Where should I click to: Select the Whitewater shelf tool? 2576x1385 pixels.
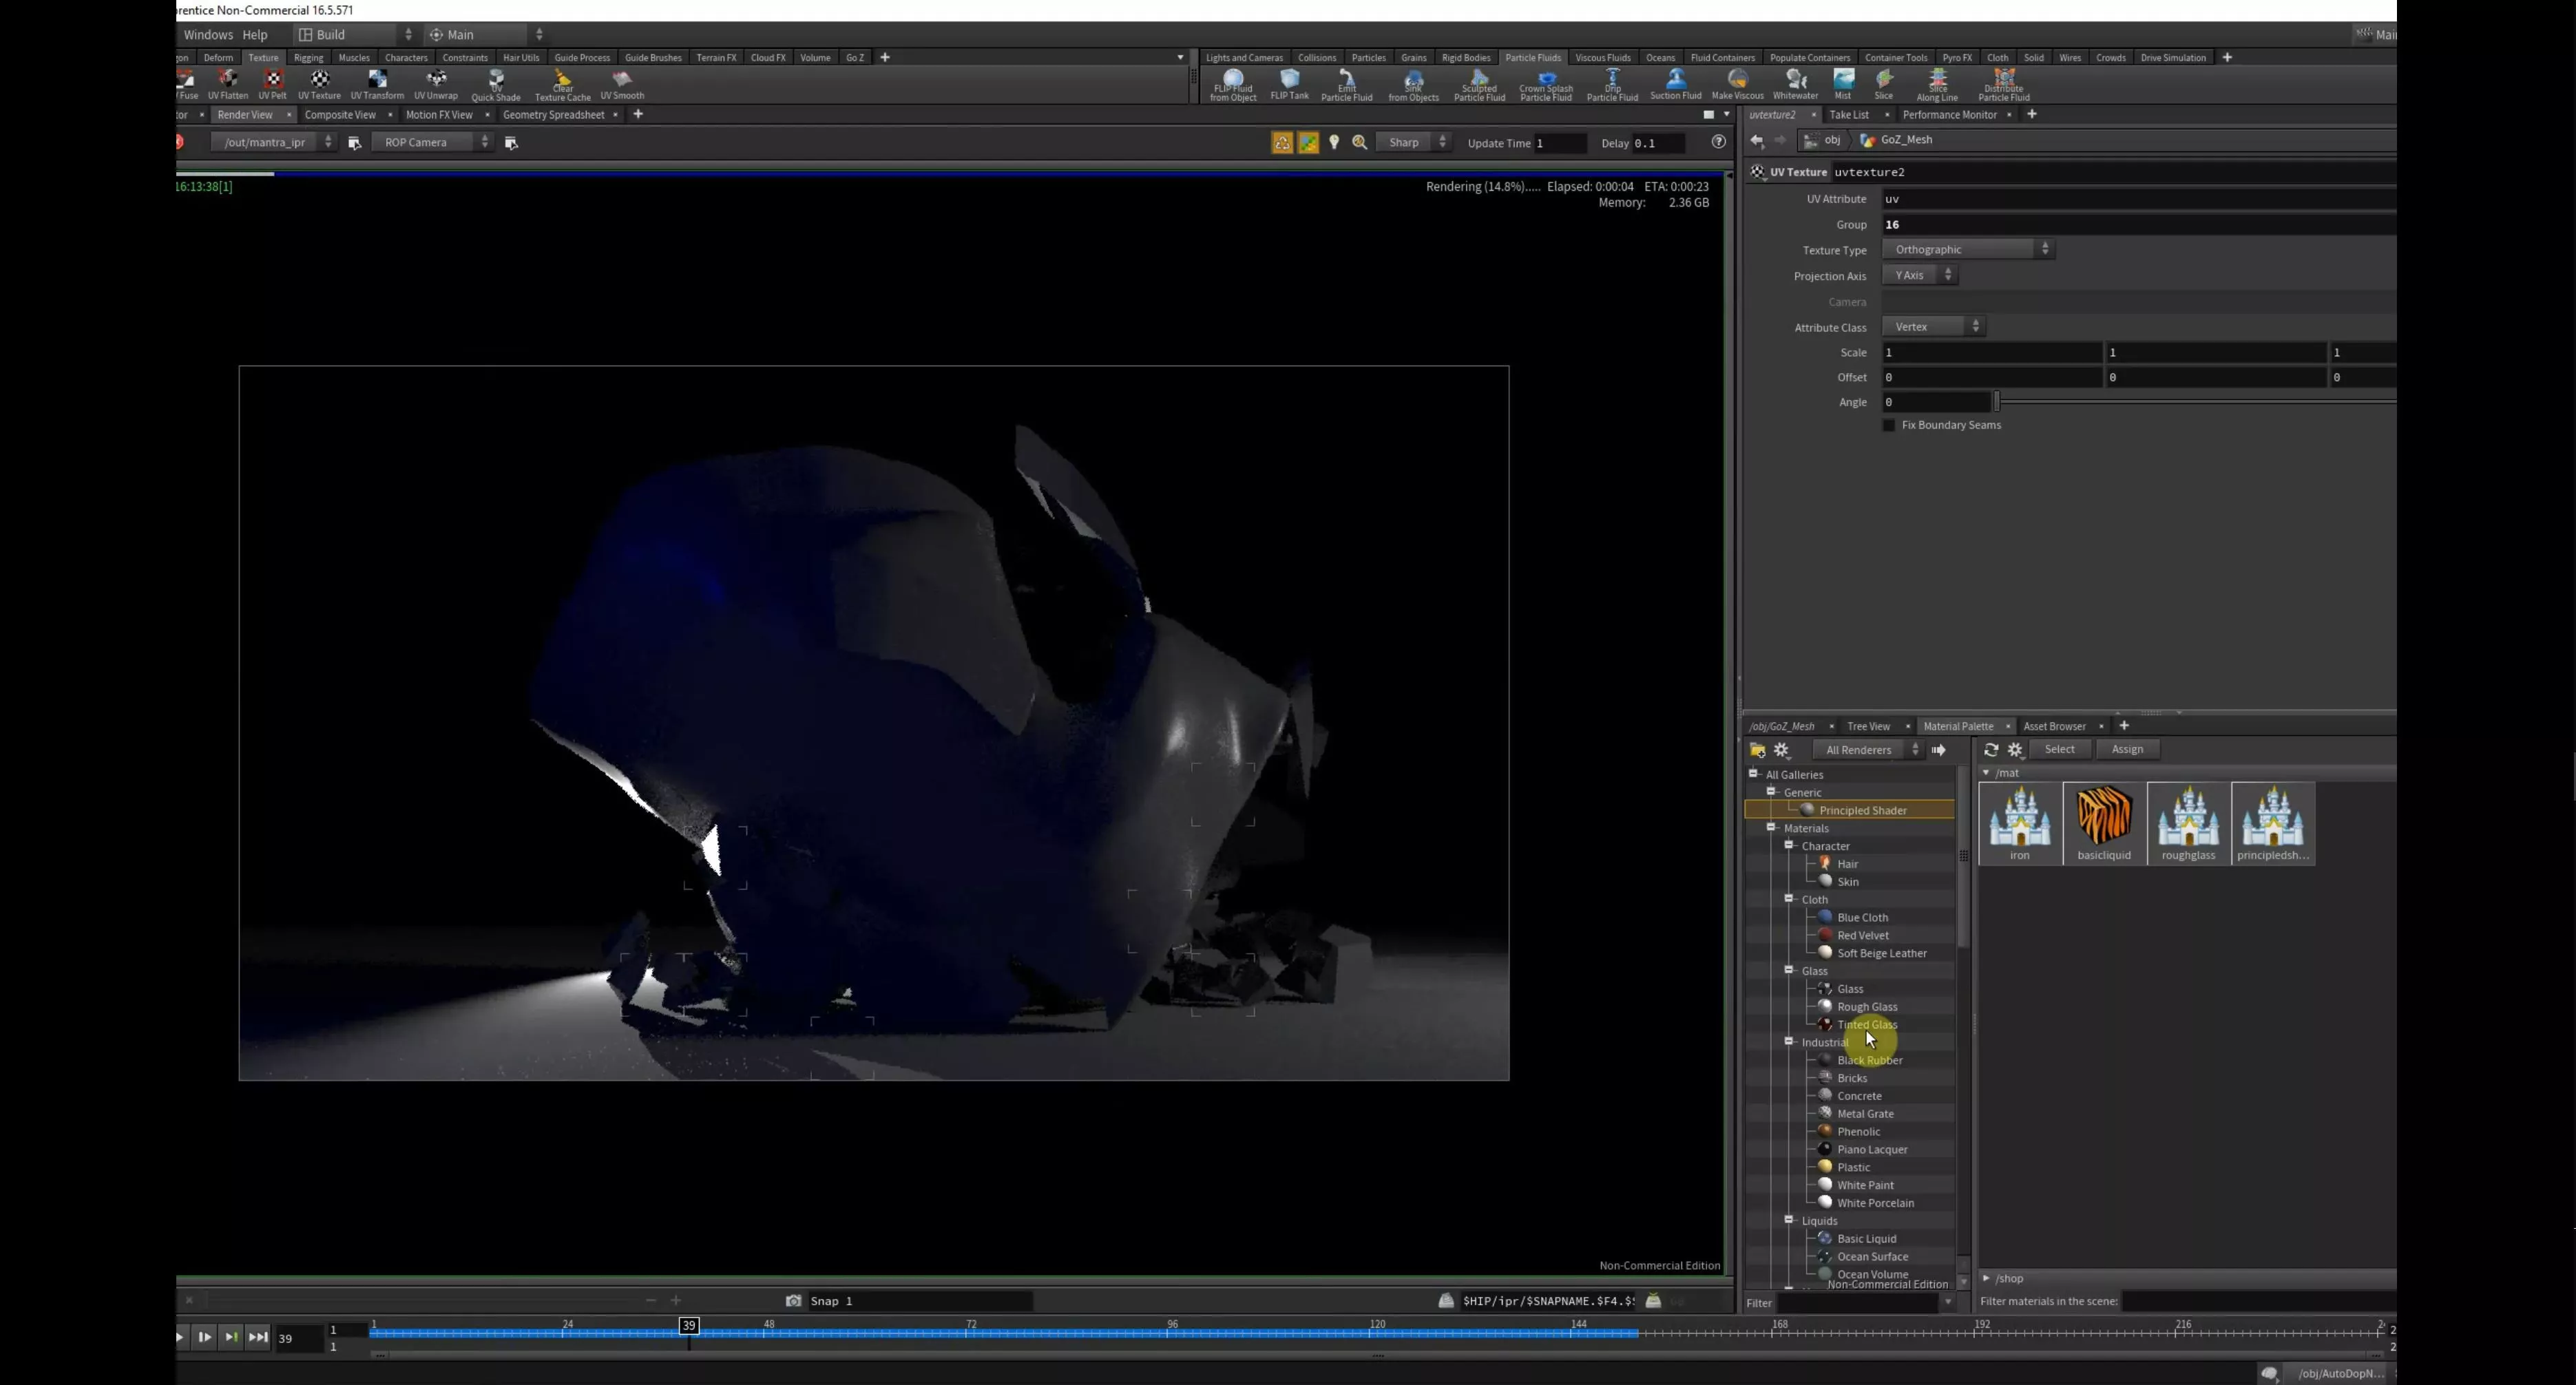click(1795, 84)
